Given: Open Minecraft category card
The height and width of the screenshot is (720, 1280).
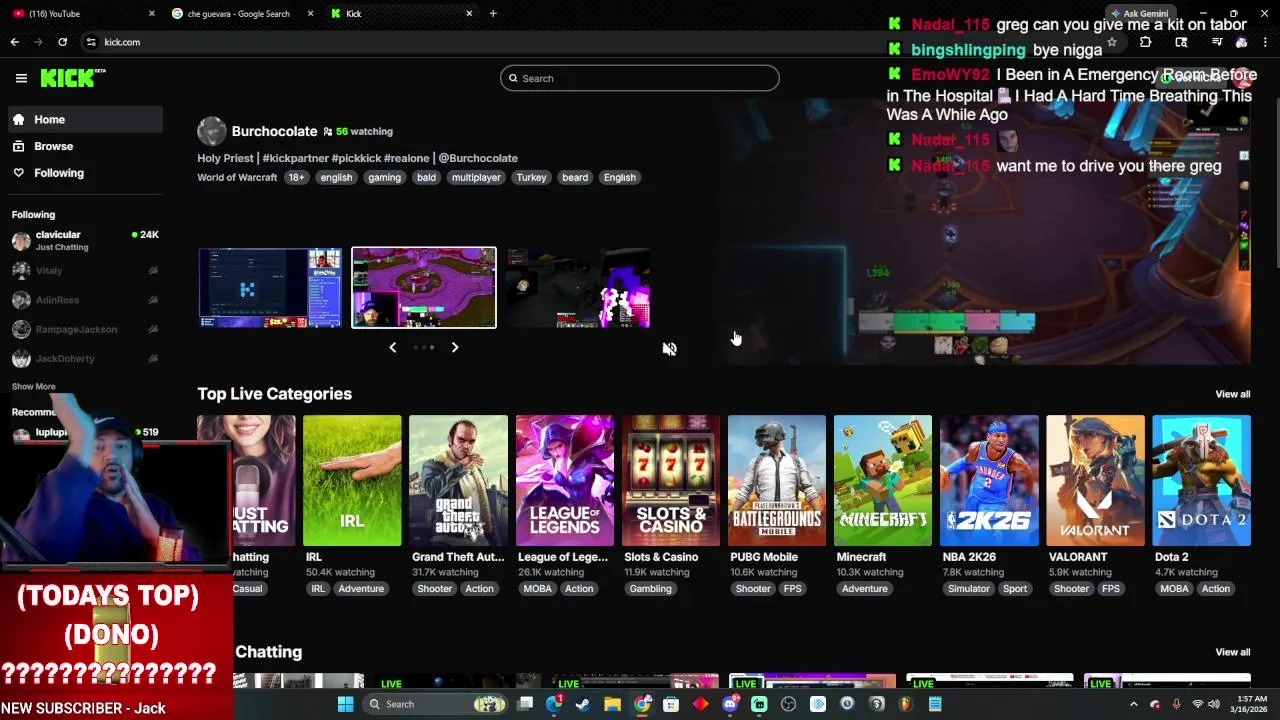Looking at the screenshot, I should (883, 480).
